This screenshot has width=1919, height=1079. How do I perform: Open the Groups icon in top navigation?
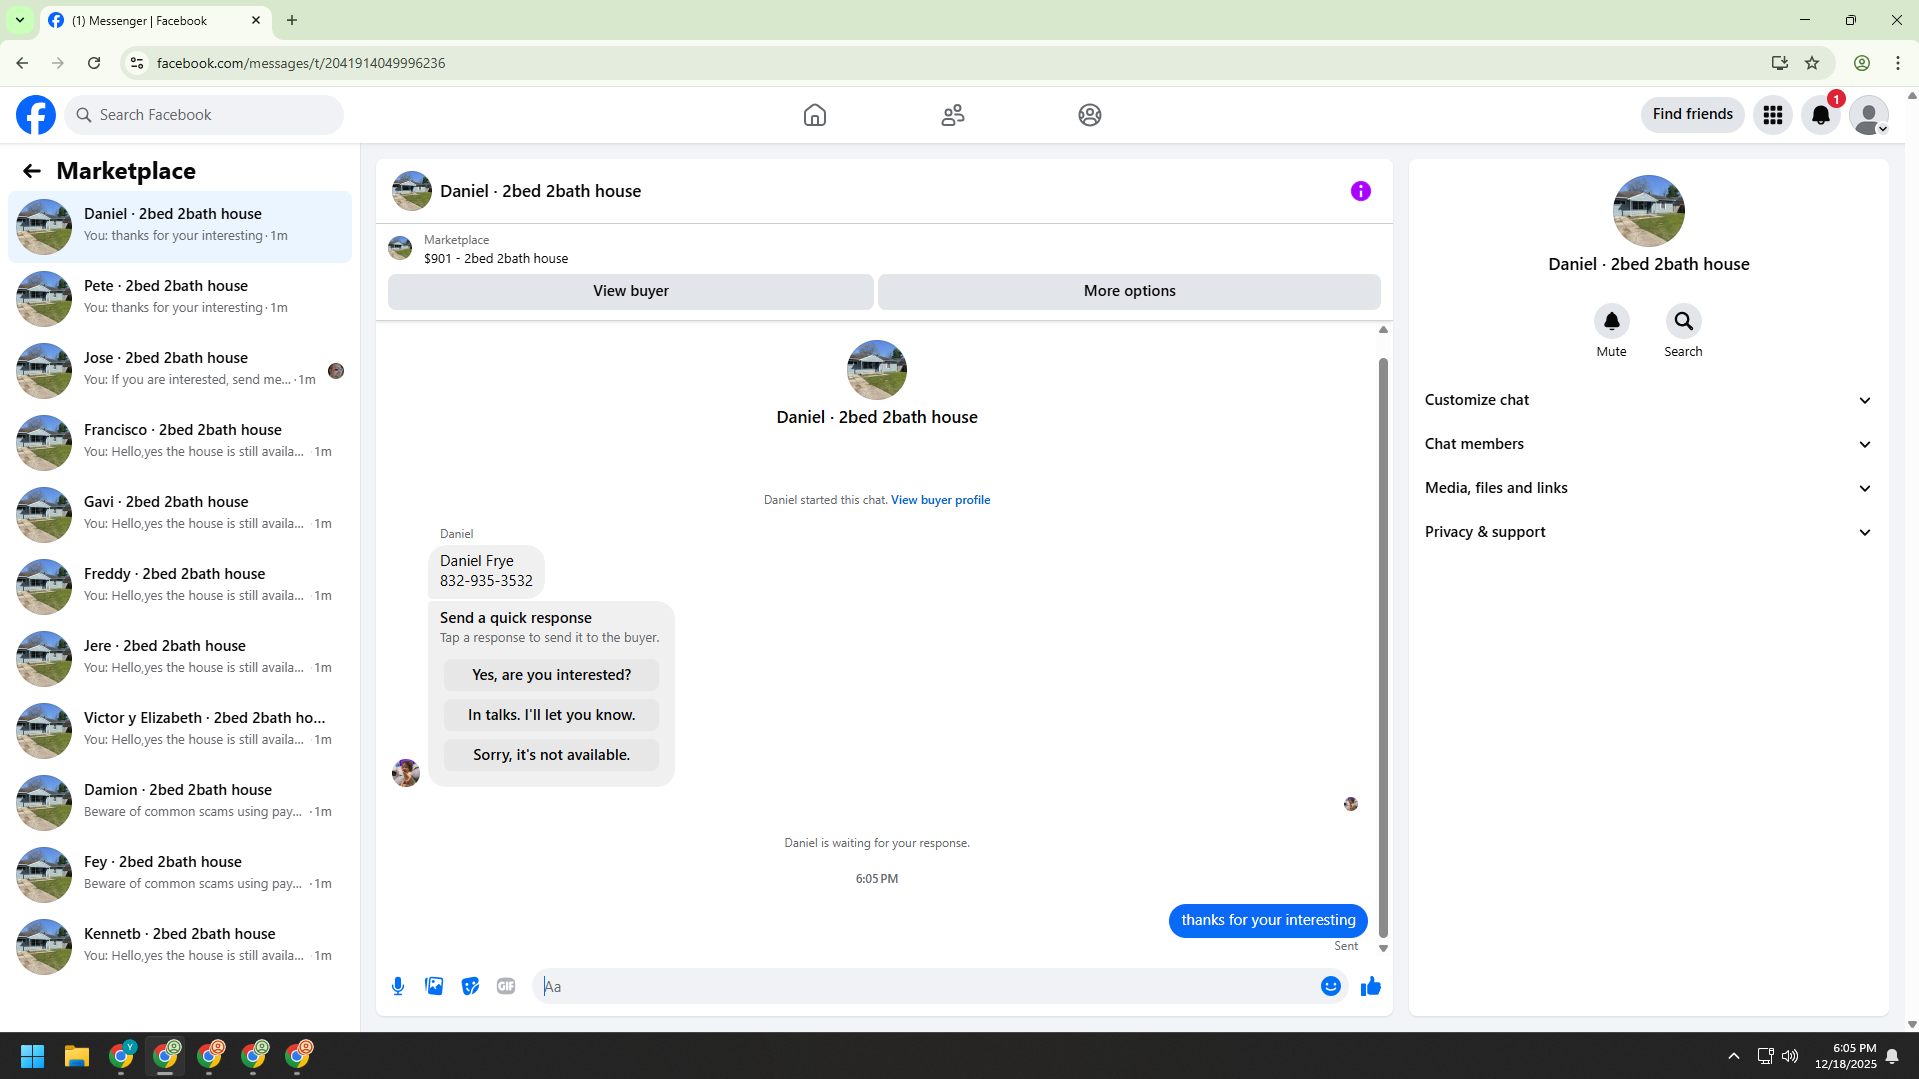1090,115
